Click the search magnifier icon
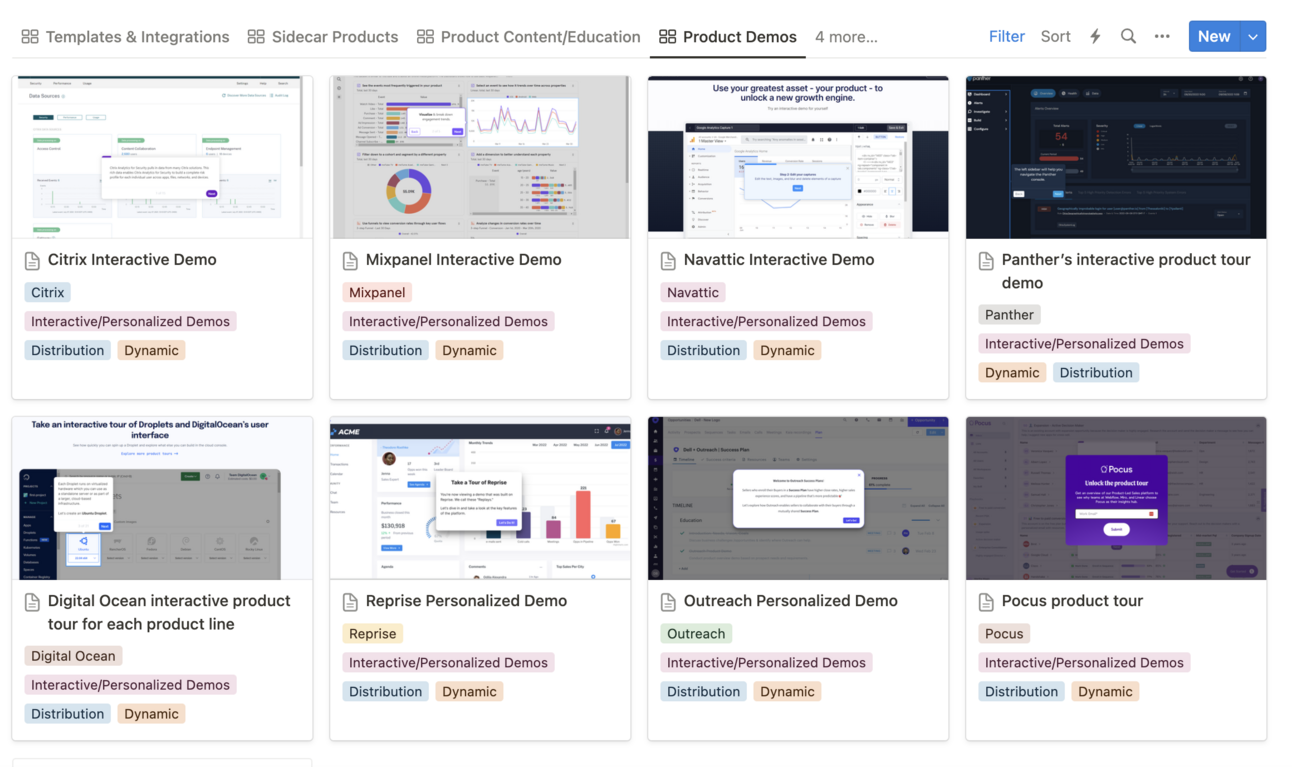1292x767 pixels. coord(1128,36)
